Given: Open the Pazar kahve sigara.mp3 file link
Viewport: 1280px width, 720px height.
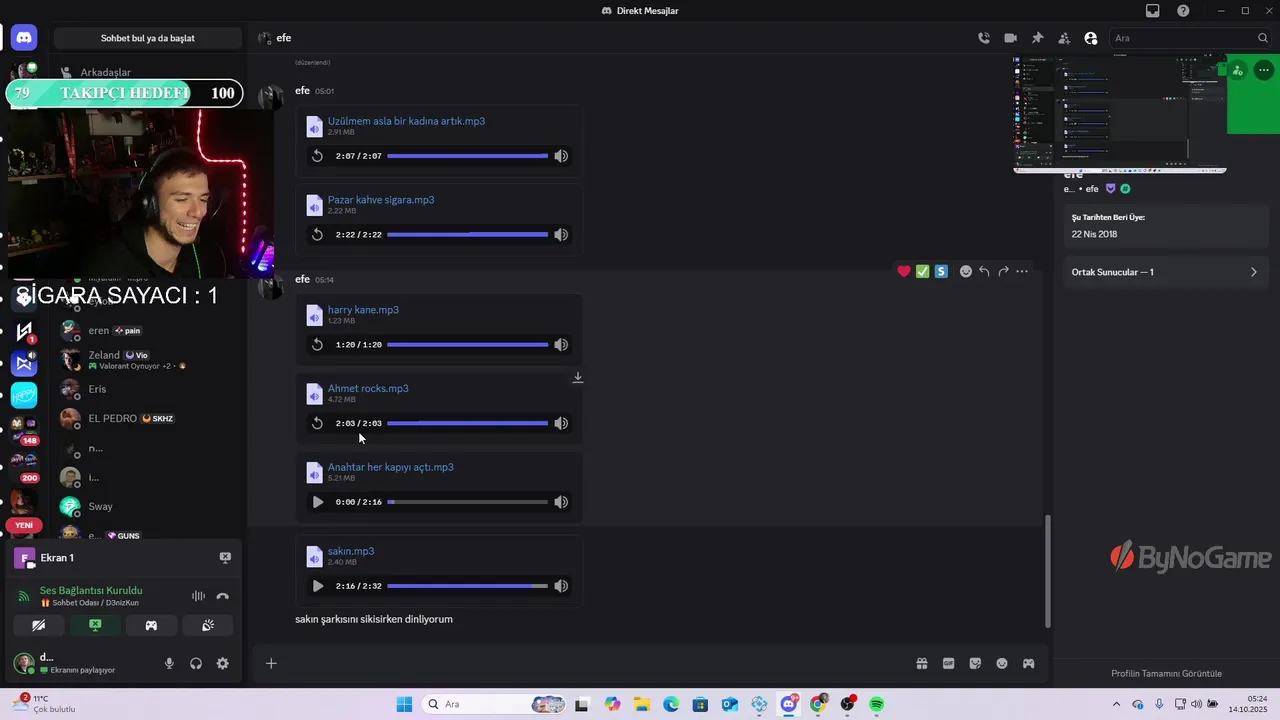Looking at the screenshot, I should pos(381,200).
